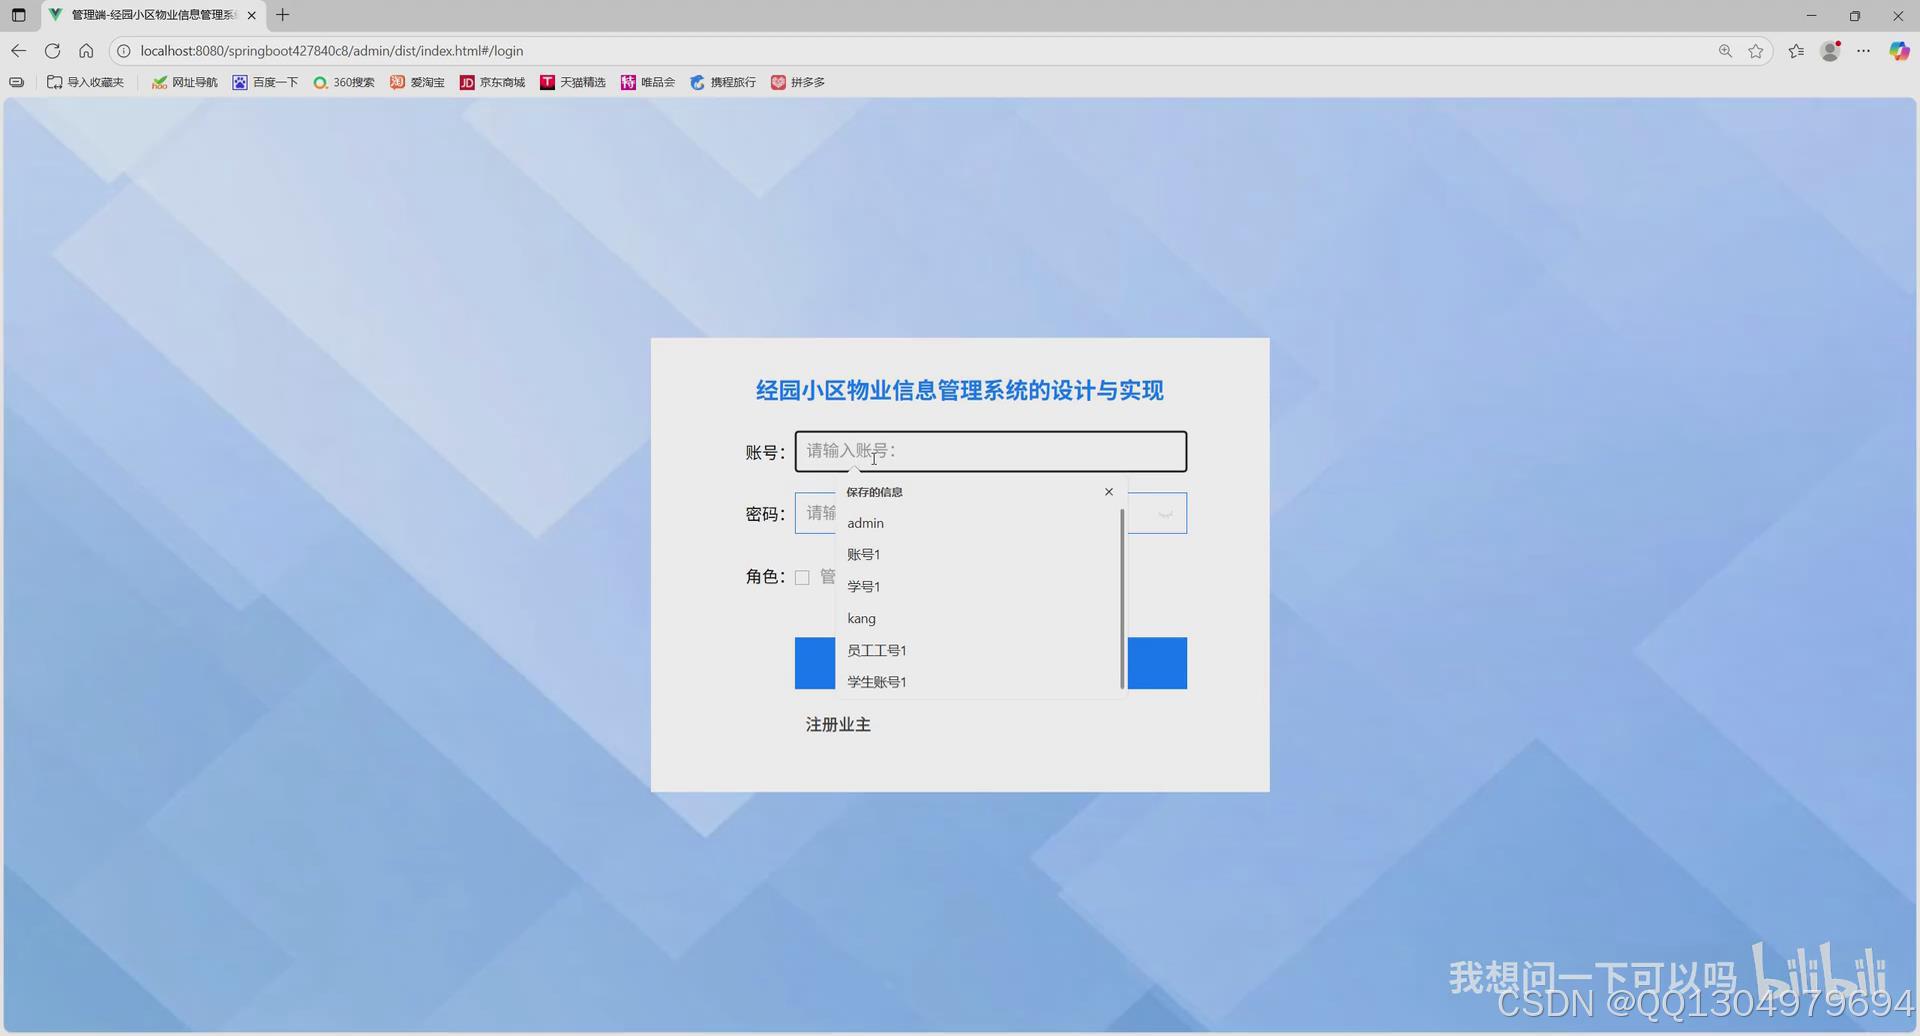1920x1036 pixels.
Task: Launch the Copilot sidebar
Action: click(1899, 51)
